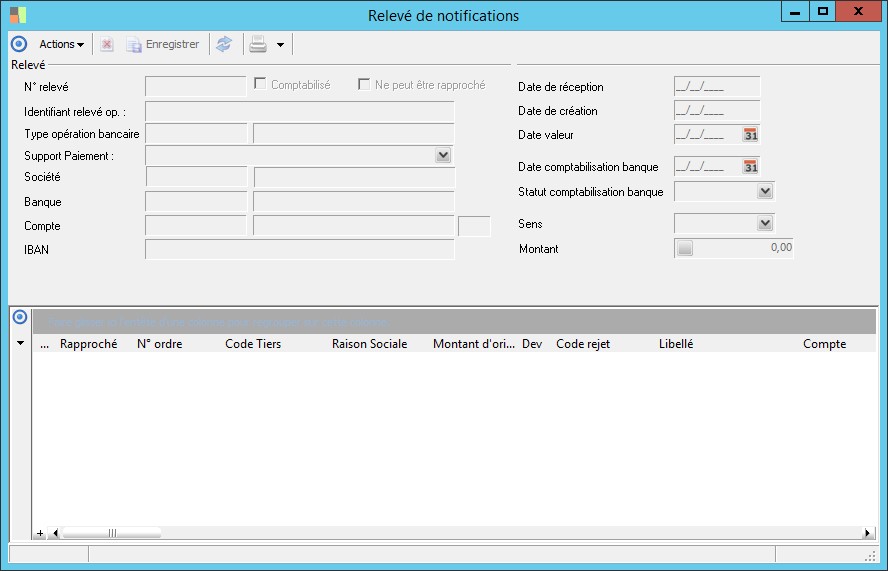This screenshot has height=571, width=888.
Task: Expand the Support Paiement dropdown
Action: pos(443,155)
